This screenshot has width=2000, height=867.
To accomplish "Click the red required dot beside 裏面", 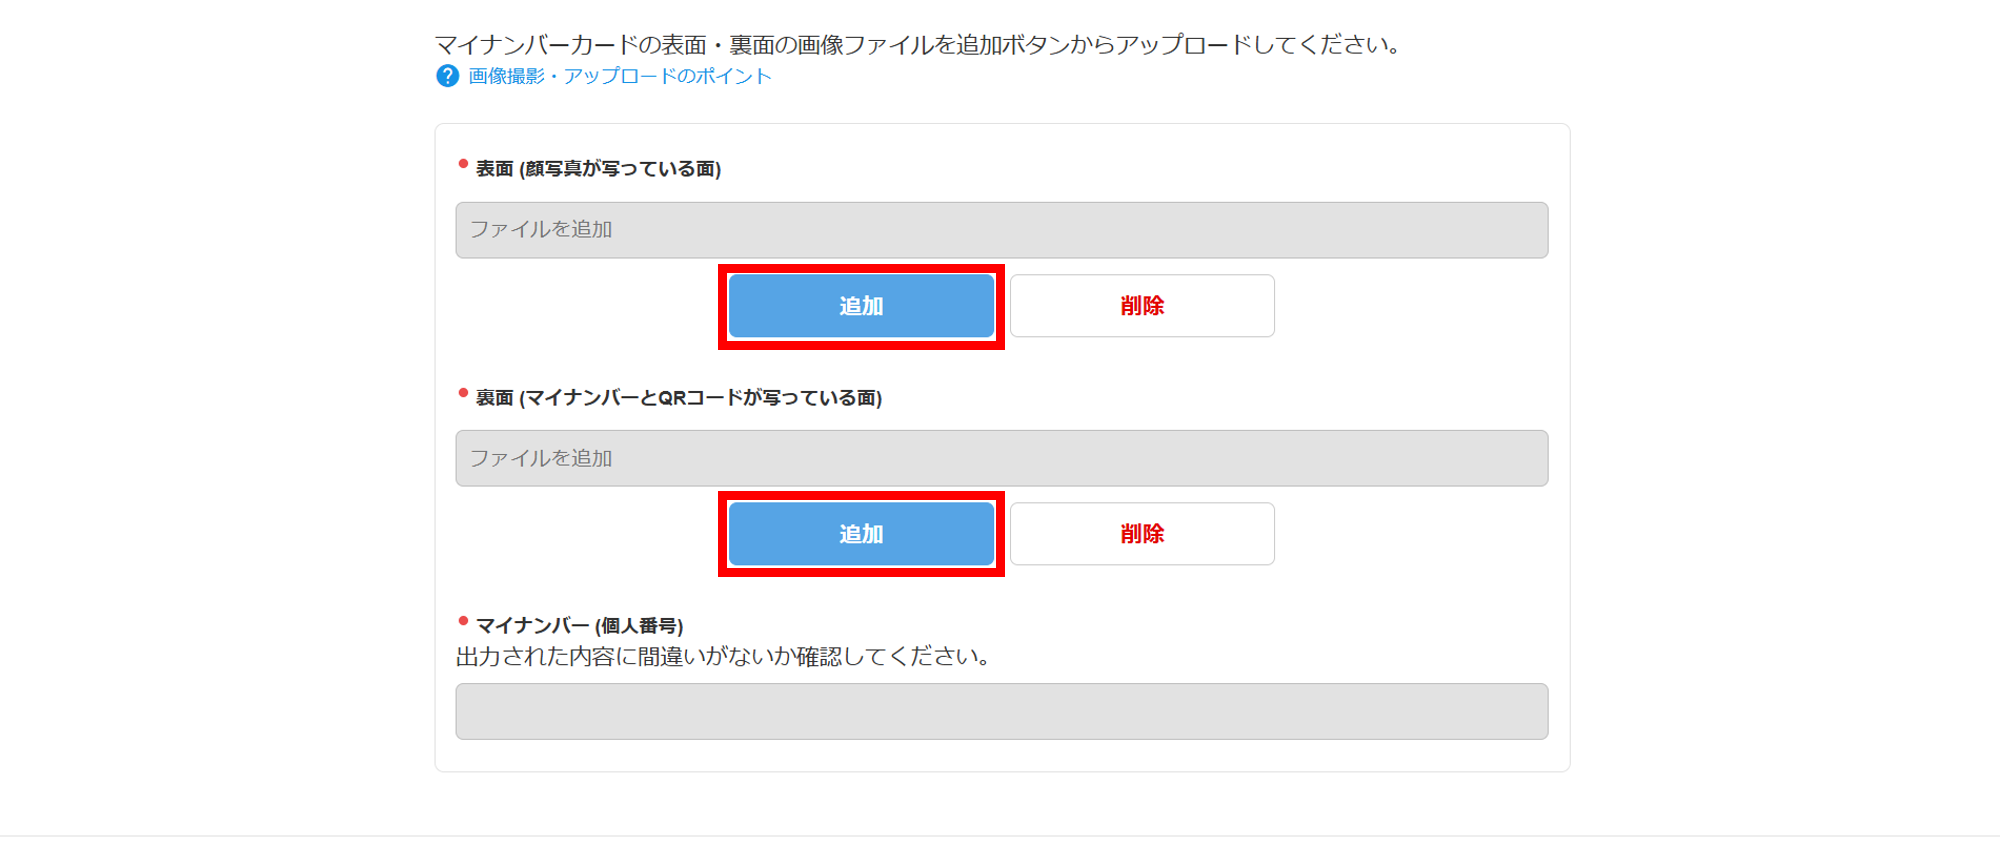I will coord(463,393).
